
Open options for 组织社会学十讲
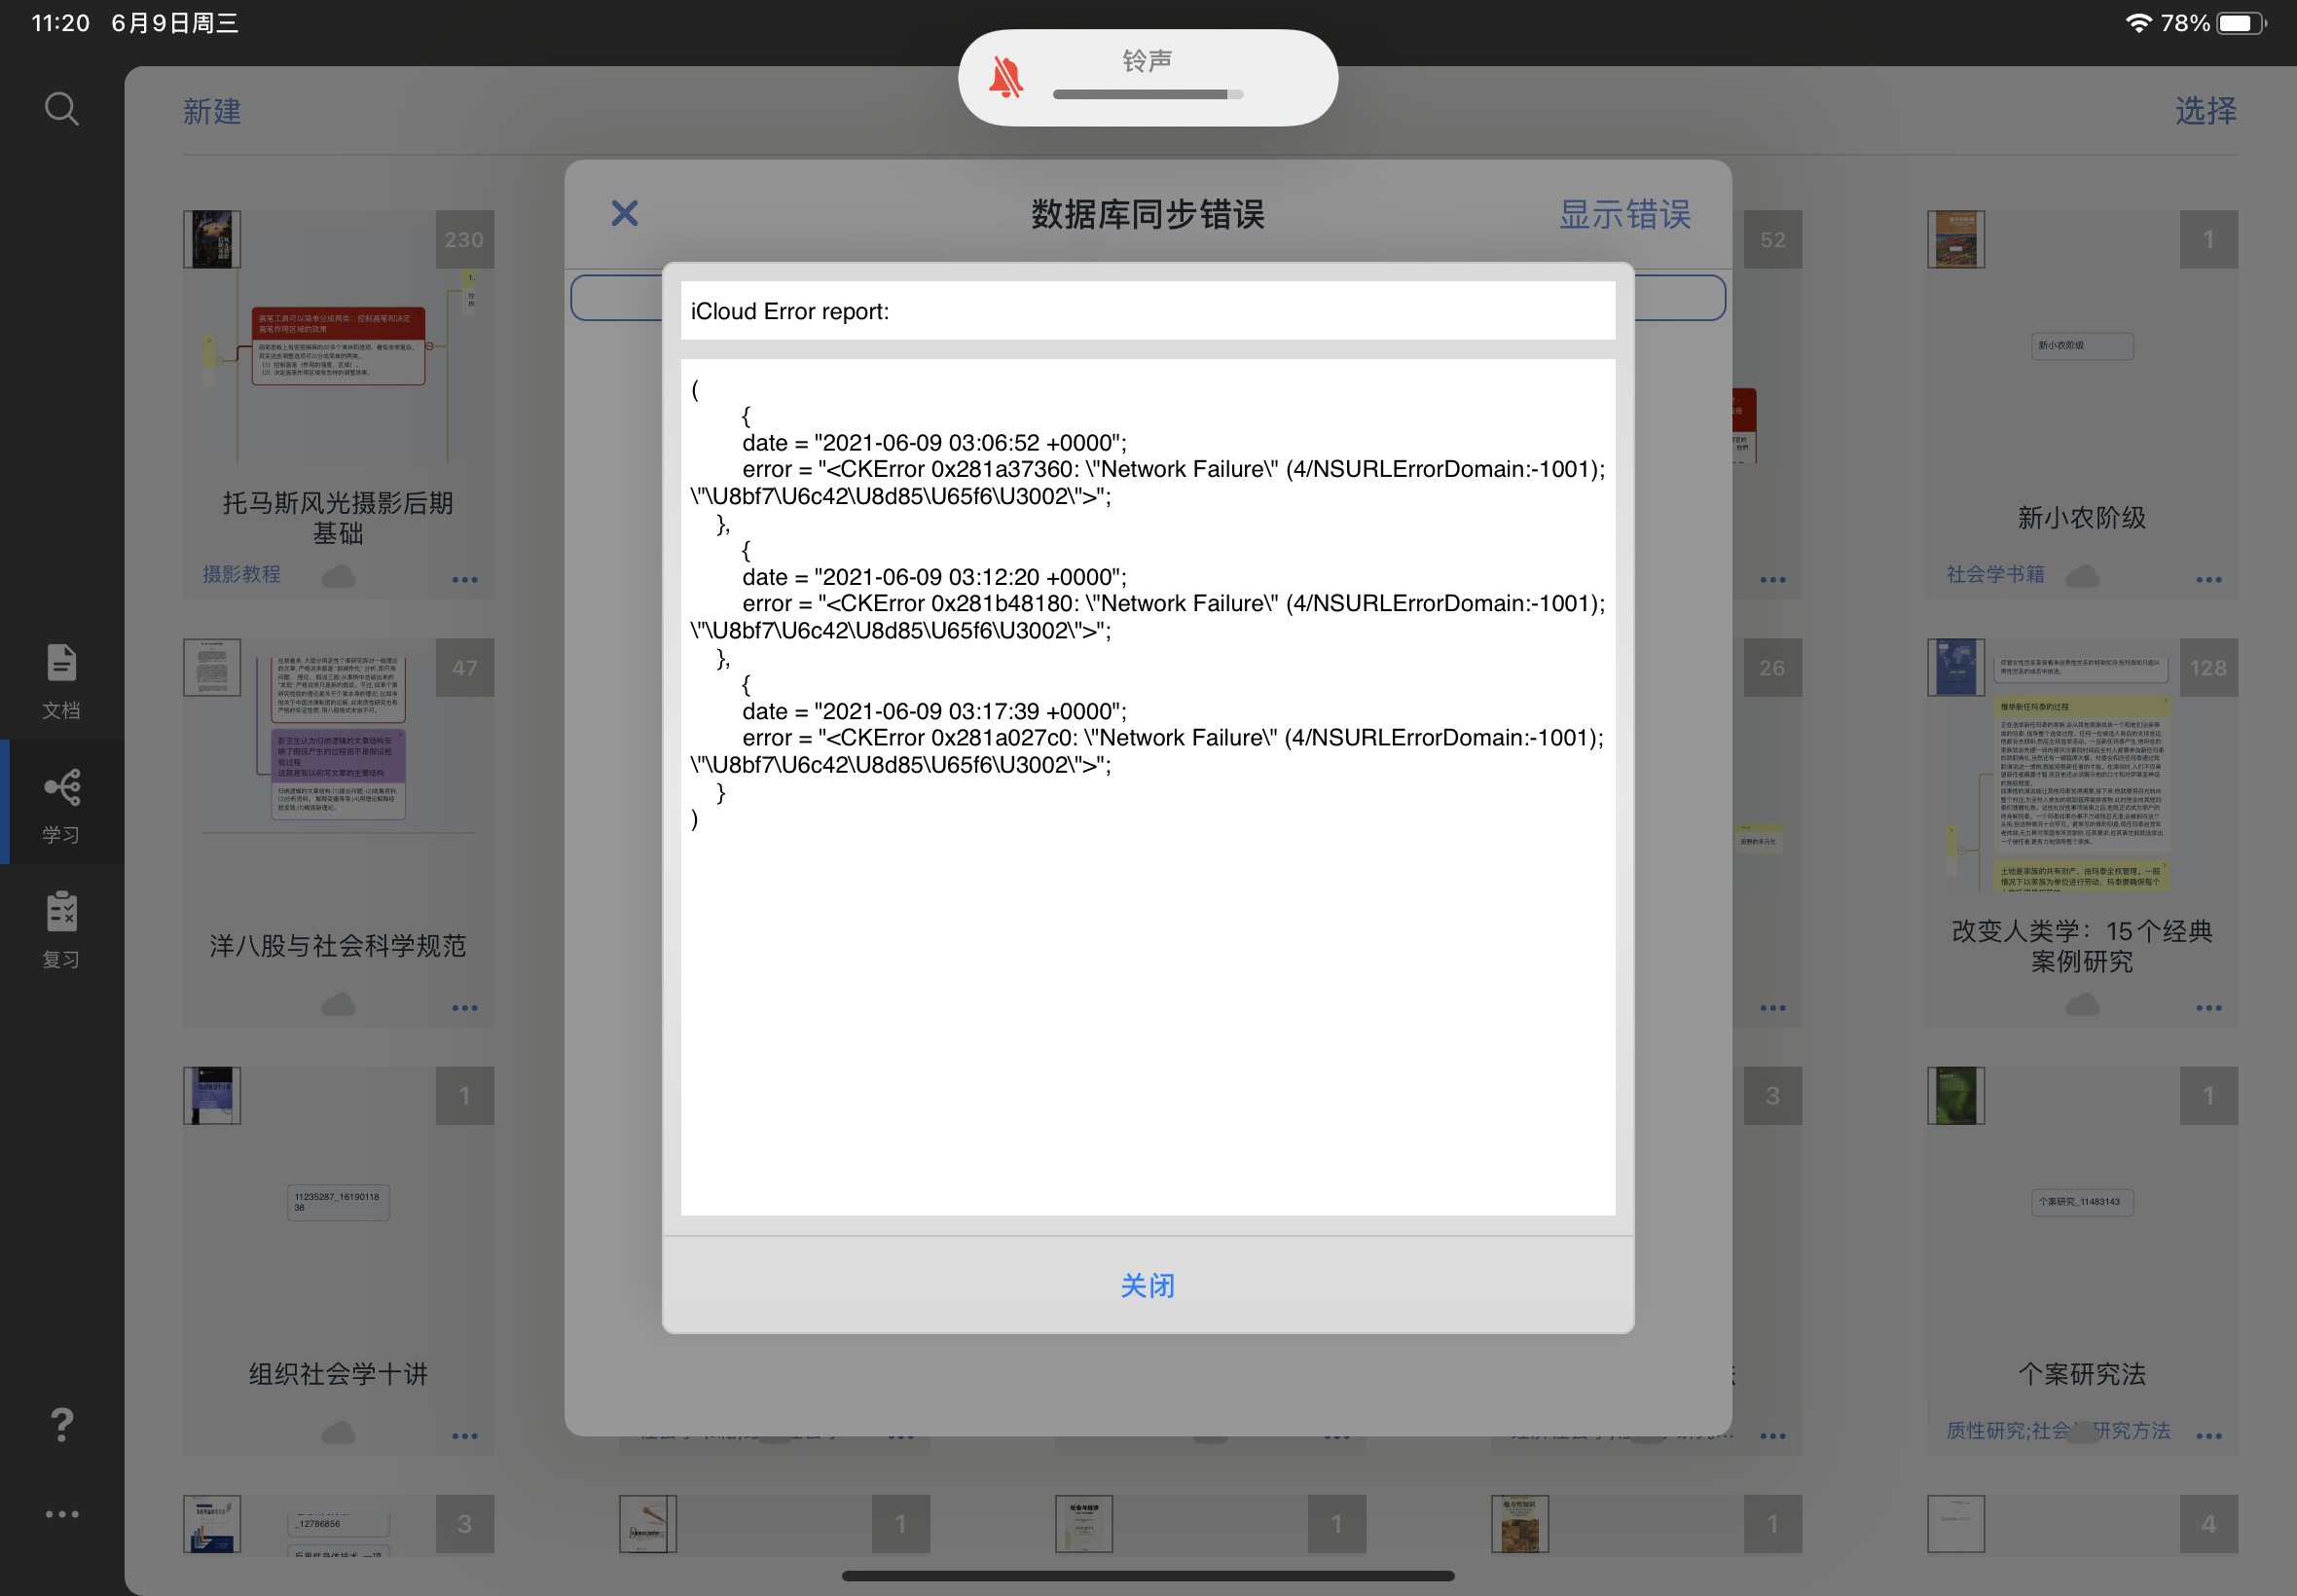click(464, 1436)
